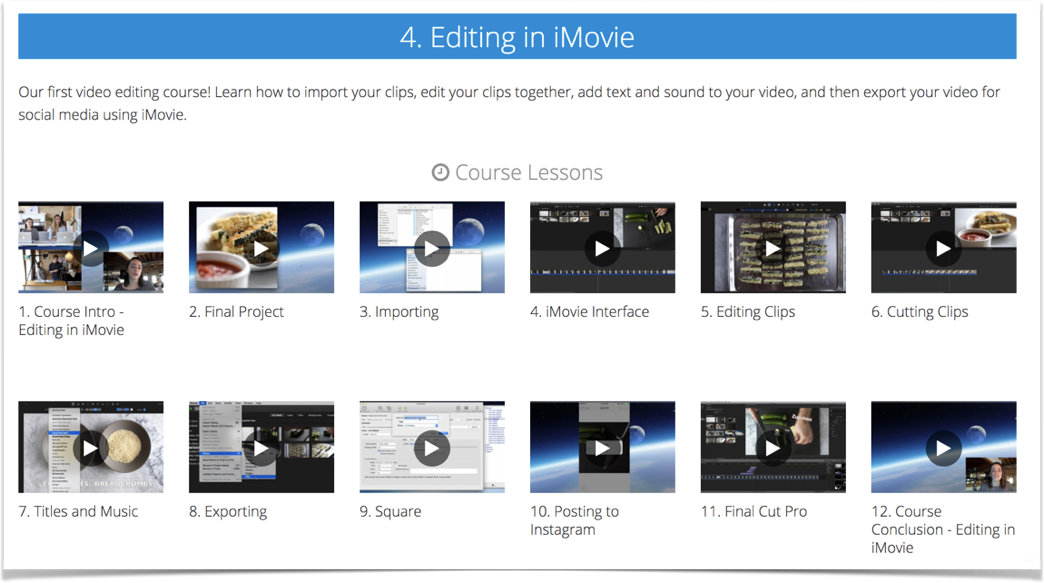Play the Editing Clips lesson video
Image resolution: width=1044 pixels, height=583 pixels.
click(772, 248)
